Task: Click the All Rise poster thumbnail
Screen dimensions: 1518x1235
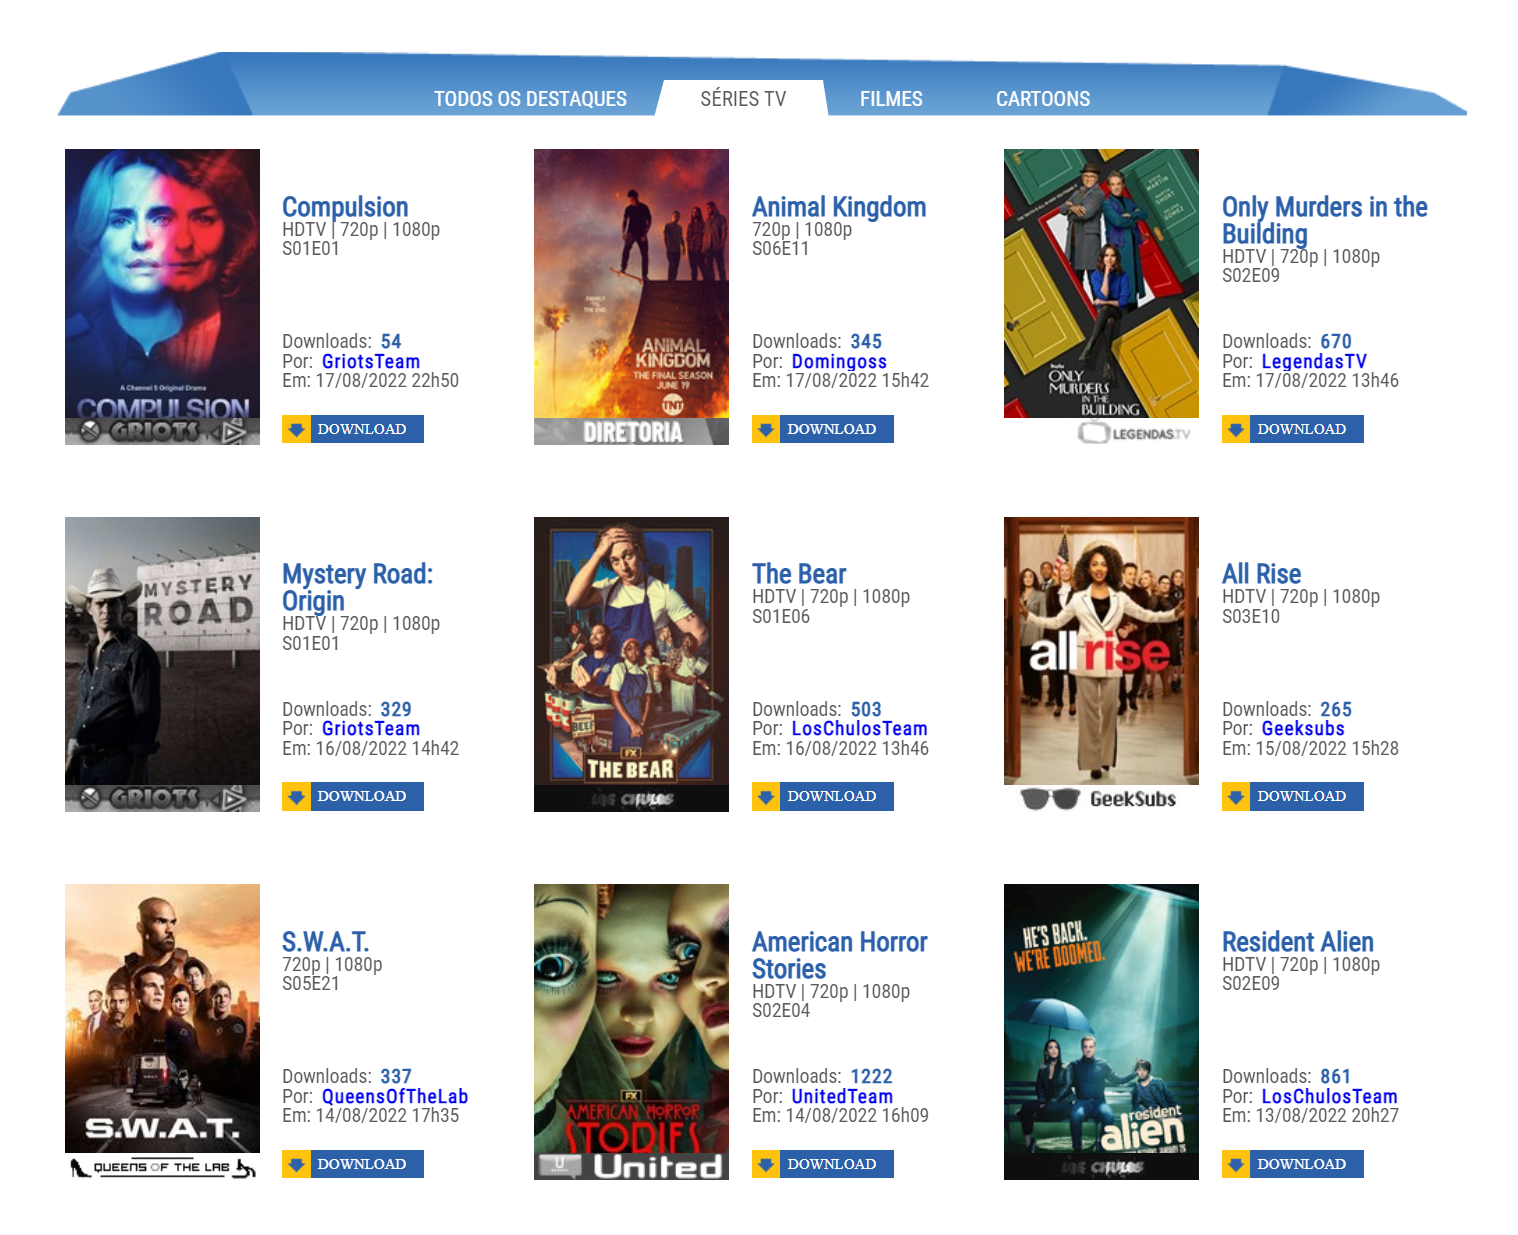Action: tap(1101, 664)
